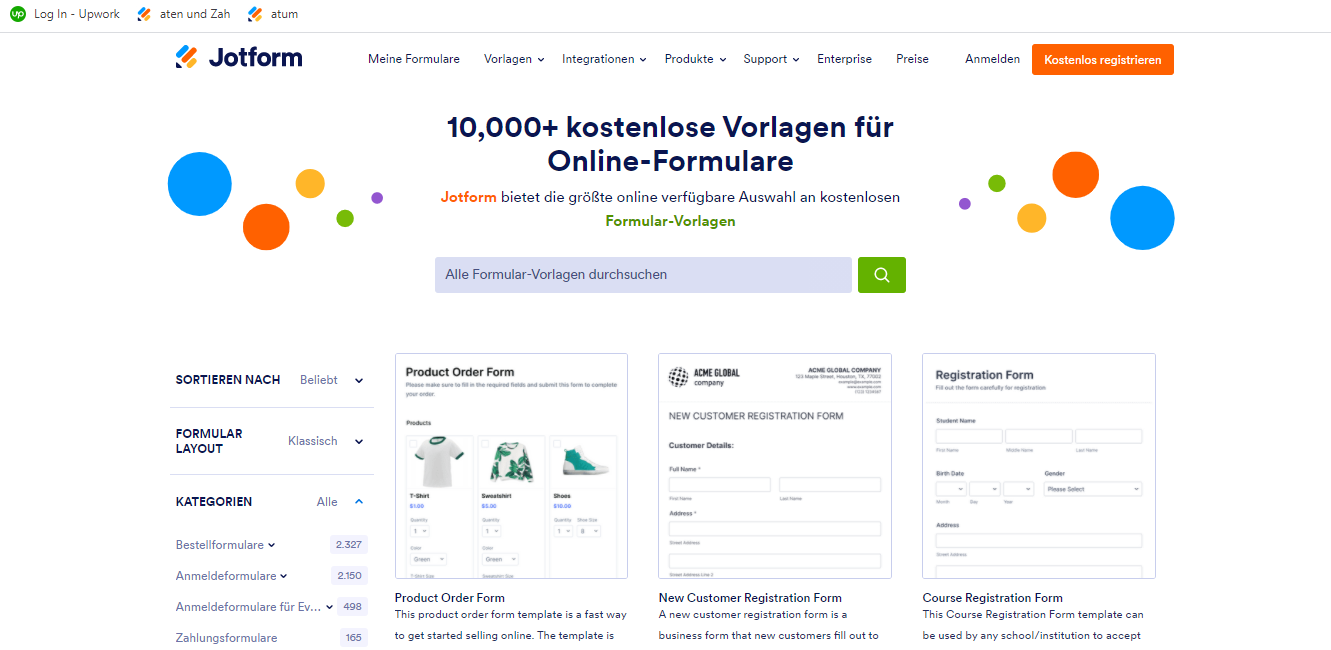Open the Upwork Log In bookmark
Image resolution: width=1331 pixels, height=650 pixels.
point(65,14)
